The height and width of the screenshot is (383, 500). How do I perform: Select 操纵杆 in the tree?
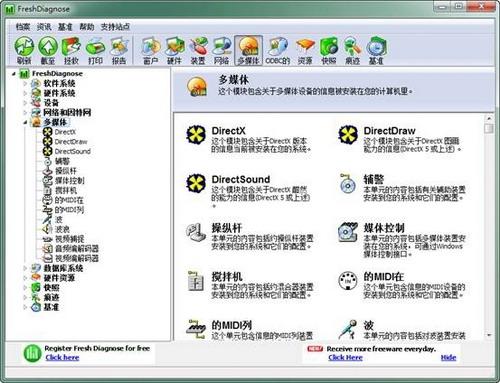tap(66, 171)
